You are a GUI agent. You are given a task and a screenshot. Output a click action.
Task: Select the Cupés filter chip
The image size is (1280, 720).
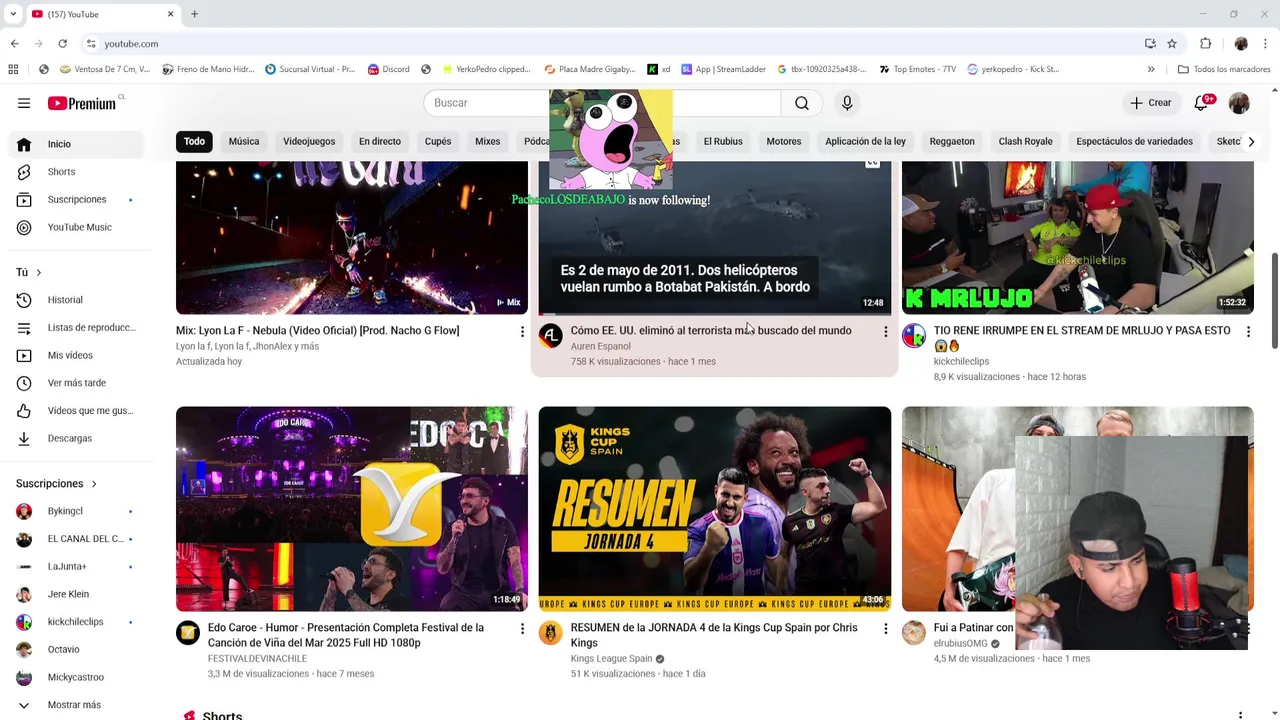(x=438, y=141)
